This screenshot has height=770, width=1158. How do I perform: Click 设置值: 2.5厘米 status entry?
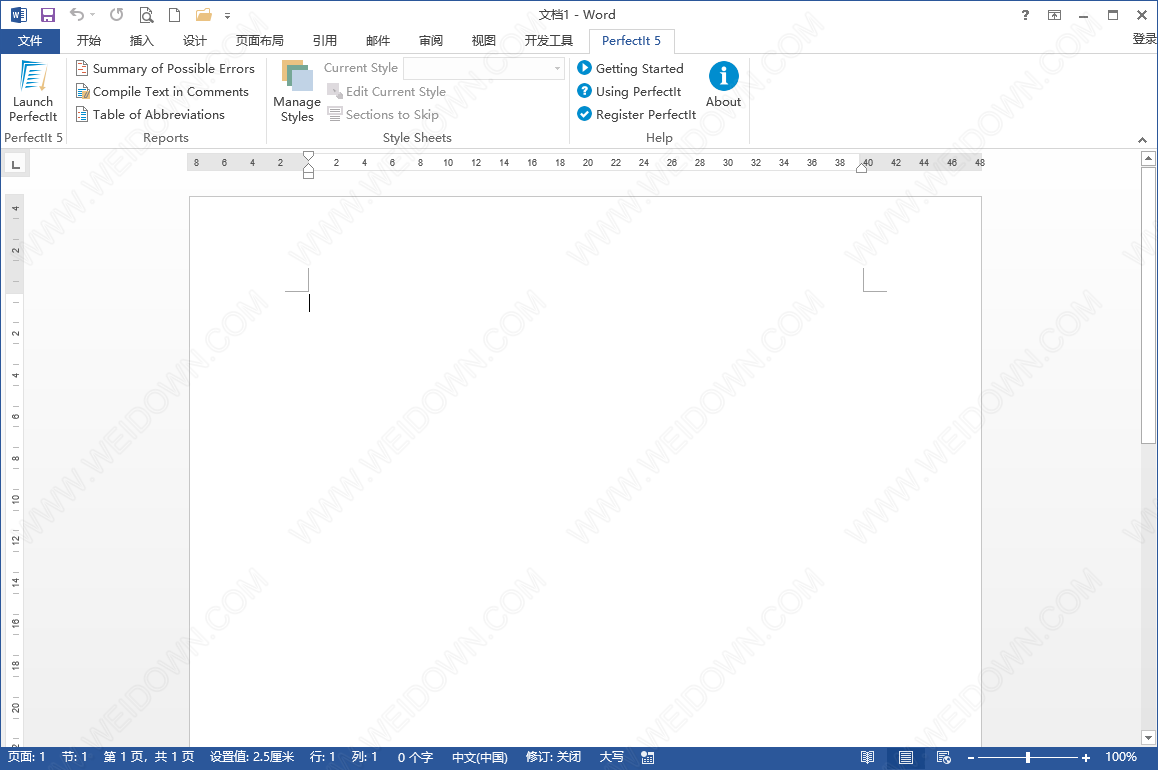point(252,757)
